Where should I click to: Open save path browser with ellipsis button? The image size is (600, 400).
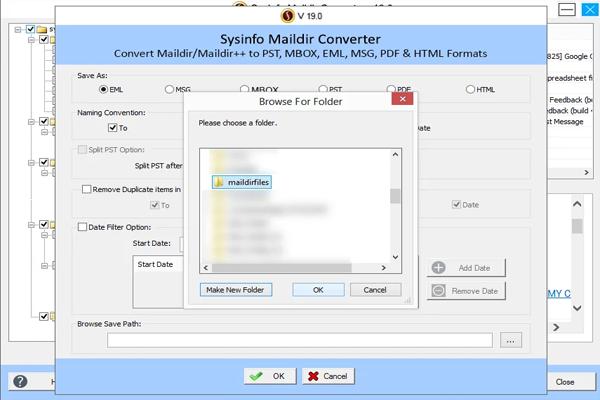(510, 340)
